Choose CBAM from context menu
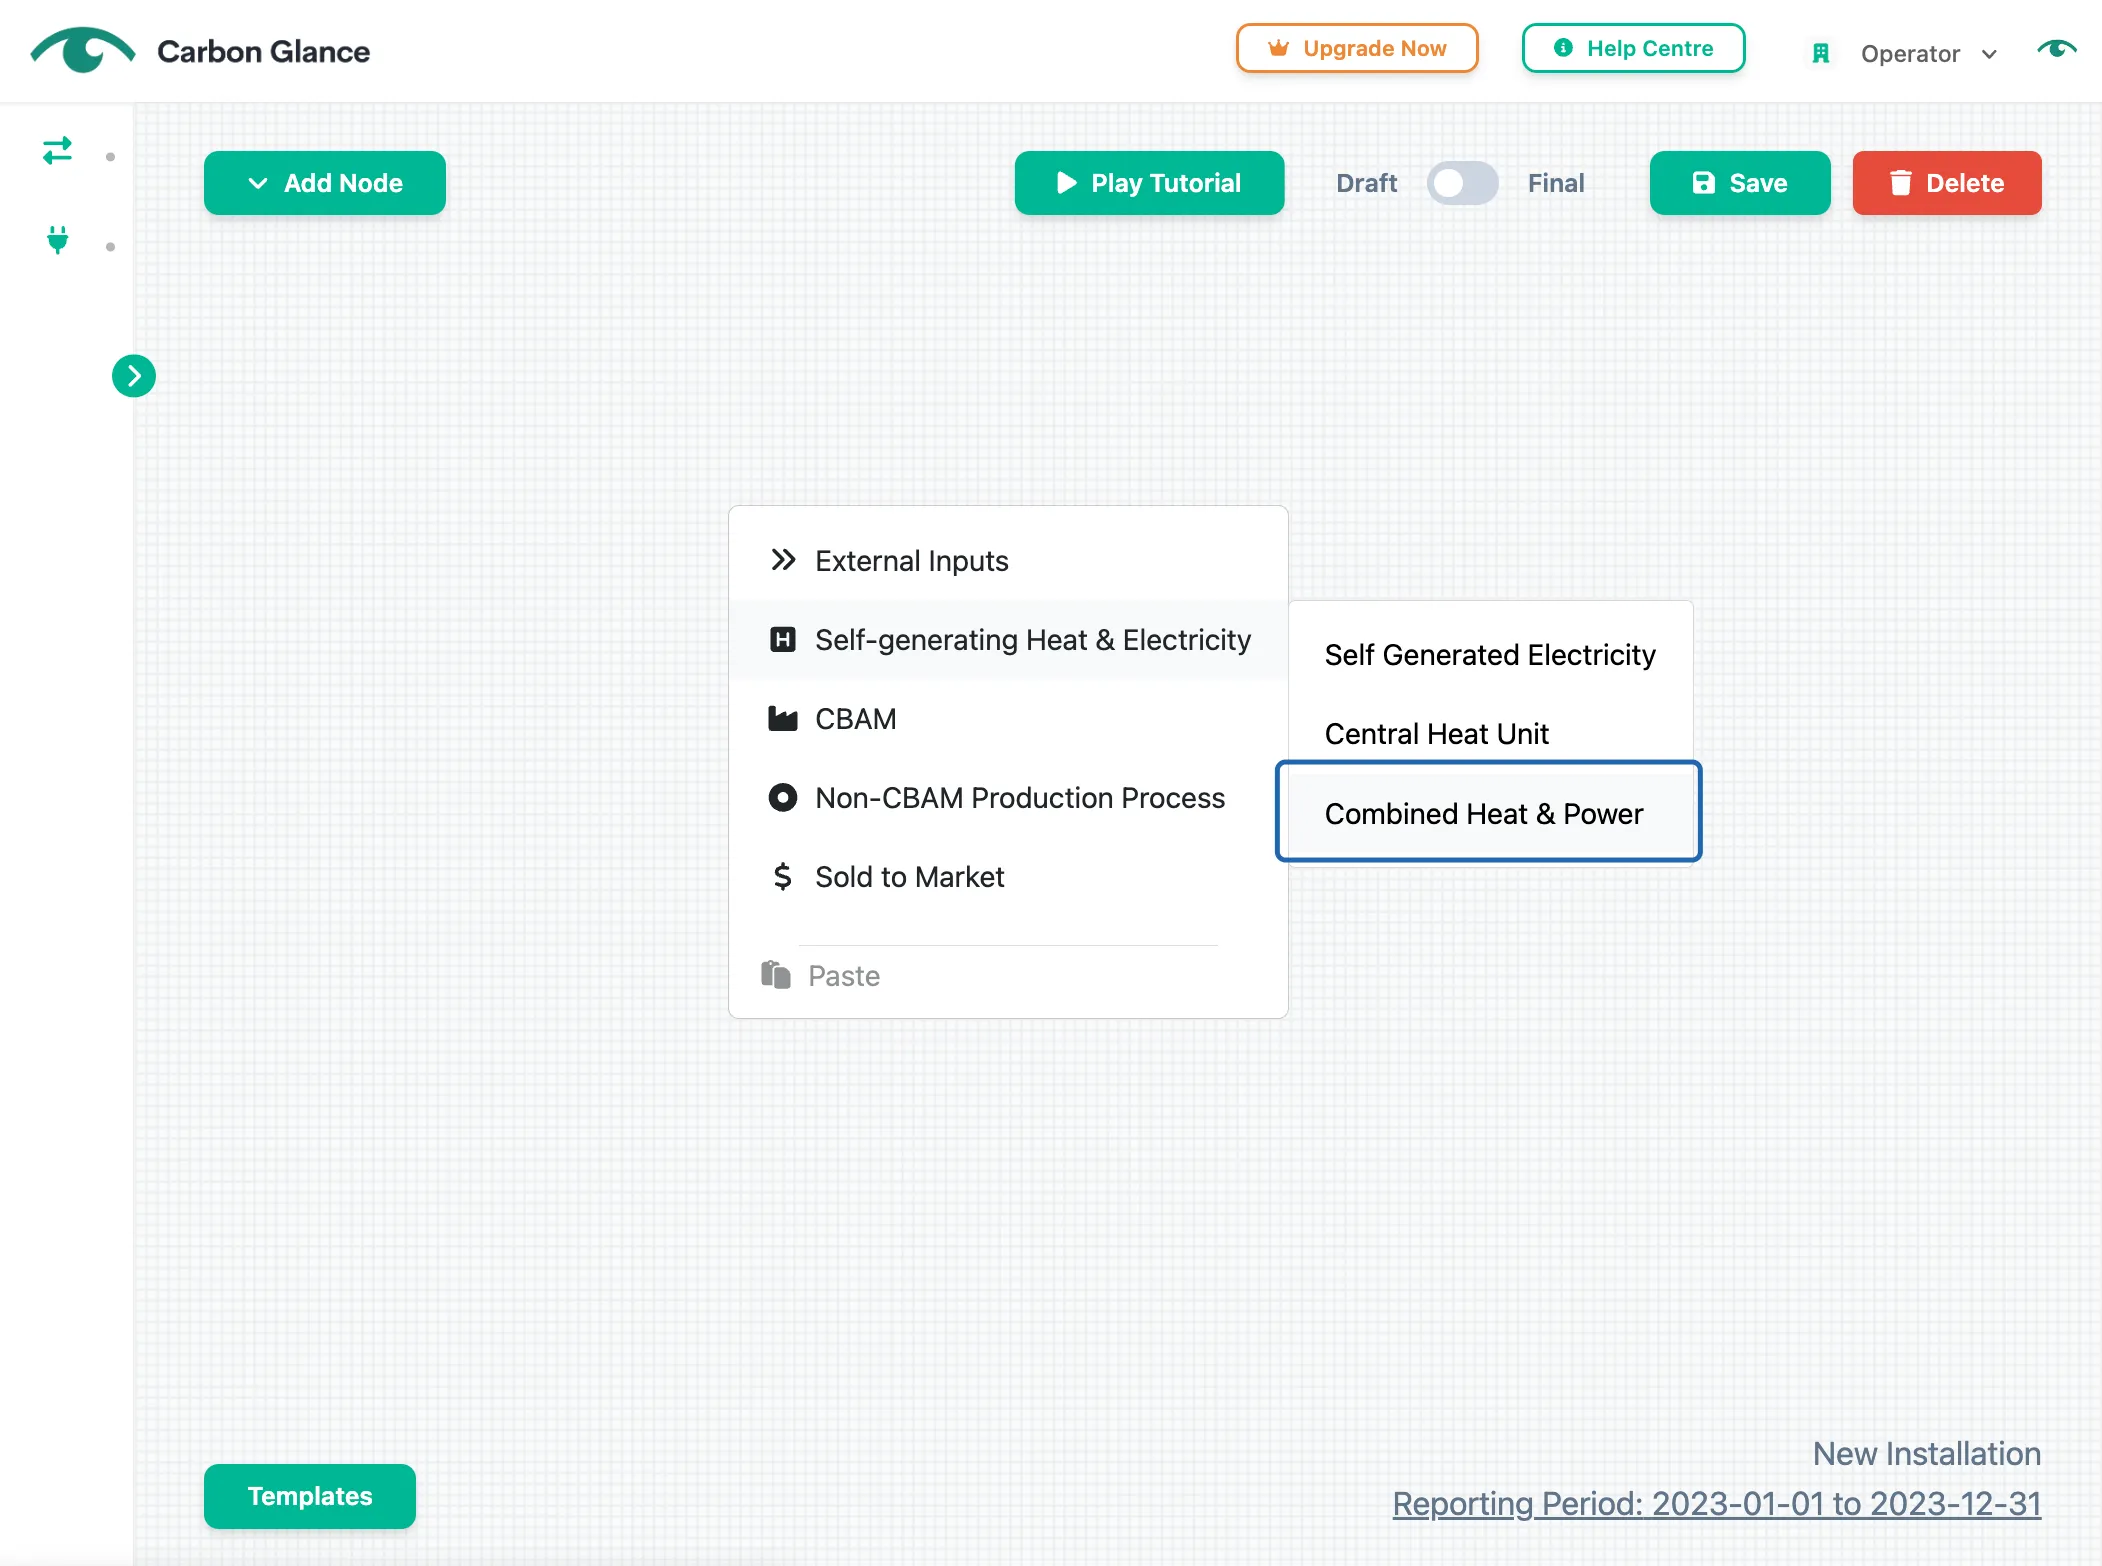The image size is (2102, 1566). tap(1008, 719)
